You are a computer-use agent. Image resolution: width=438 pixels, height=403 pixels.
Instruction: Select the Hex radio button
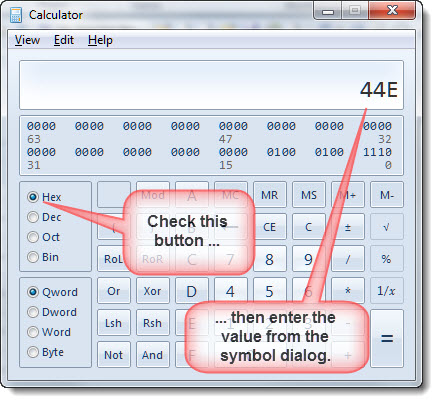coord(44,197)
